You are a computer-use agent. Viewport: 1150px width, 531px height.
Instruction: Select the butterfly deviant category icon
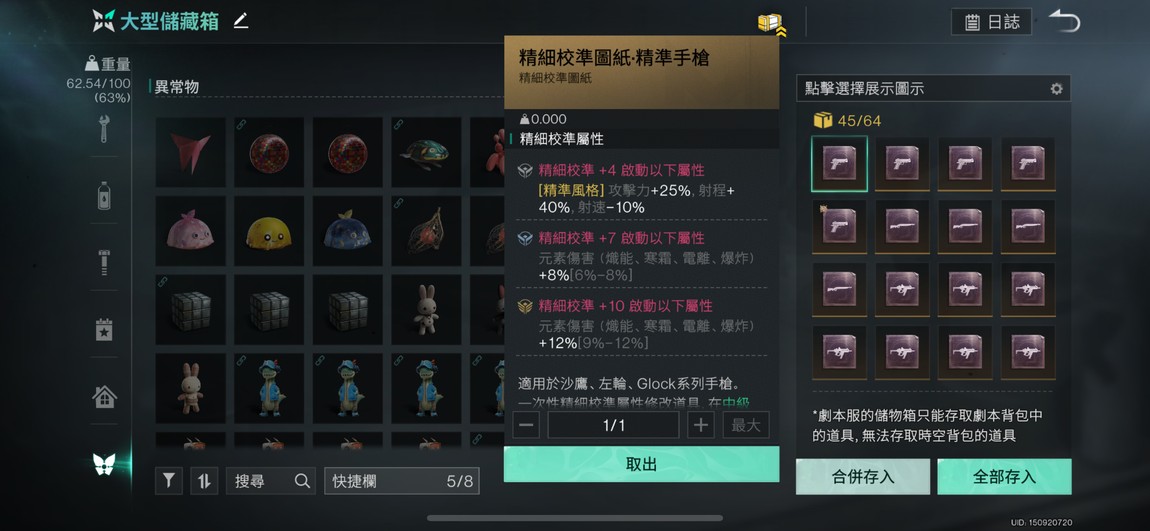(x=104, y=464)
